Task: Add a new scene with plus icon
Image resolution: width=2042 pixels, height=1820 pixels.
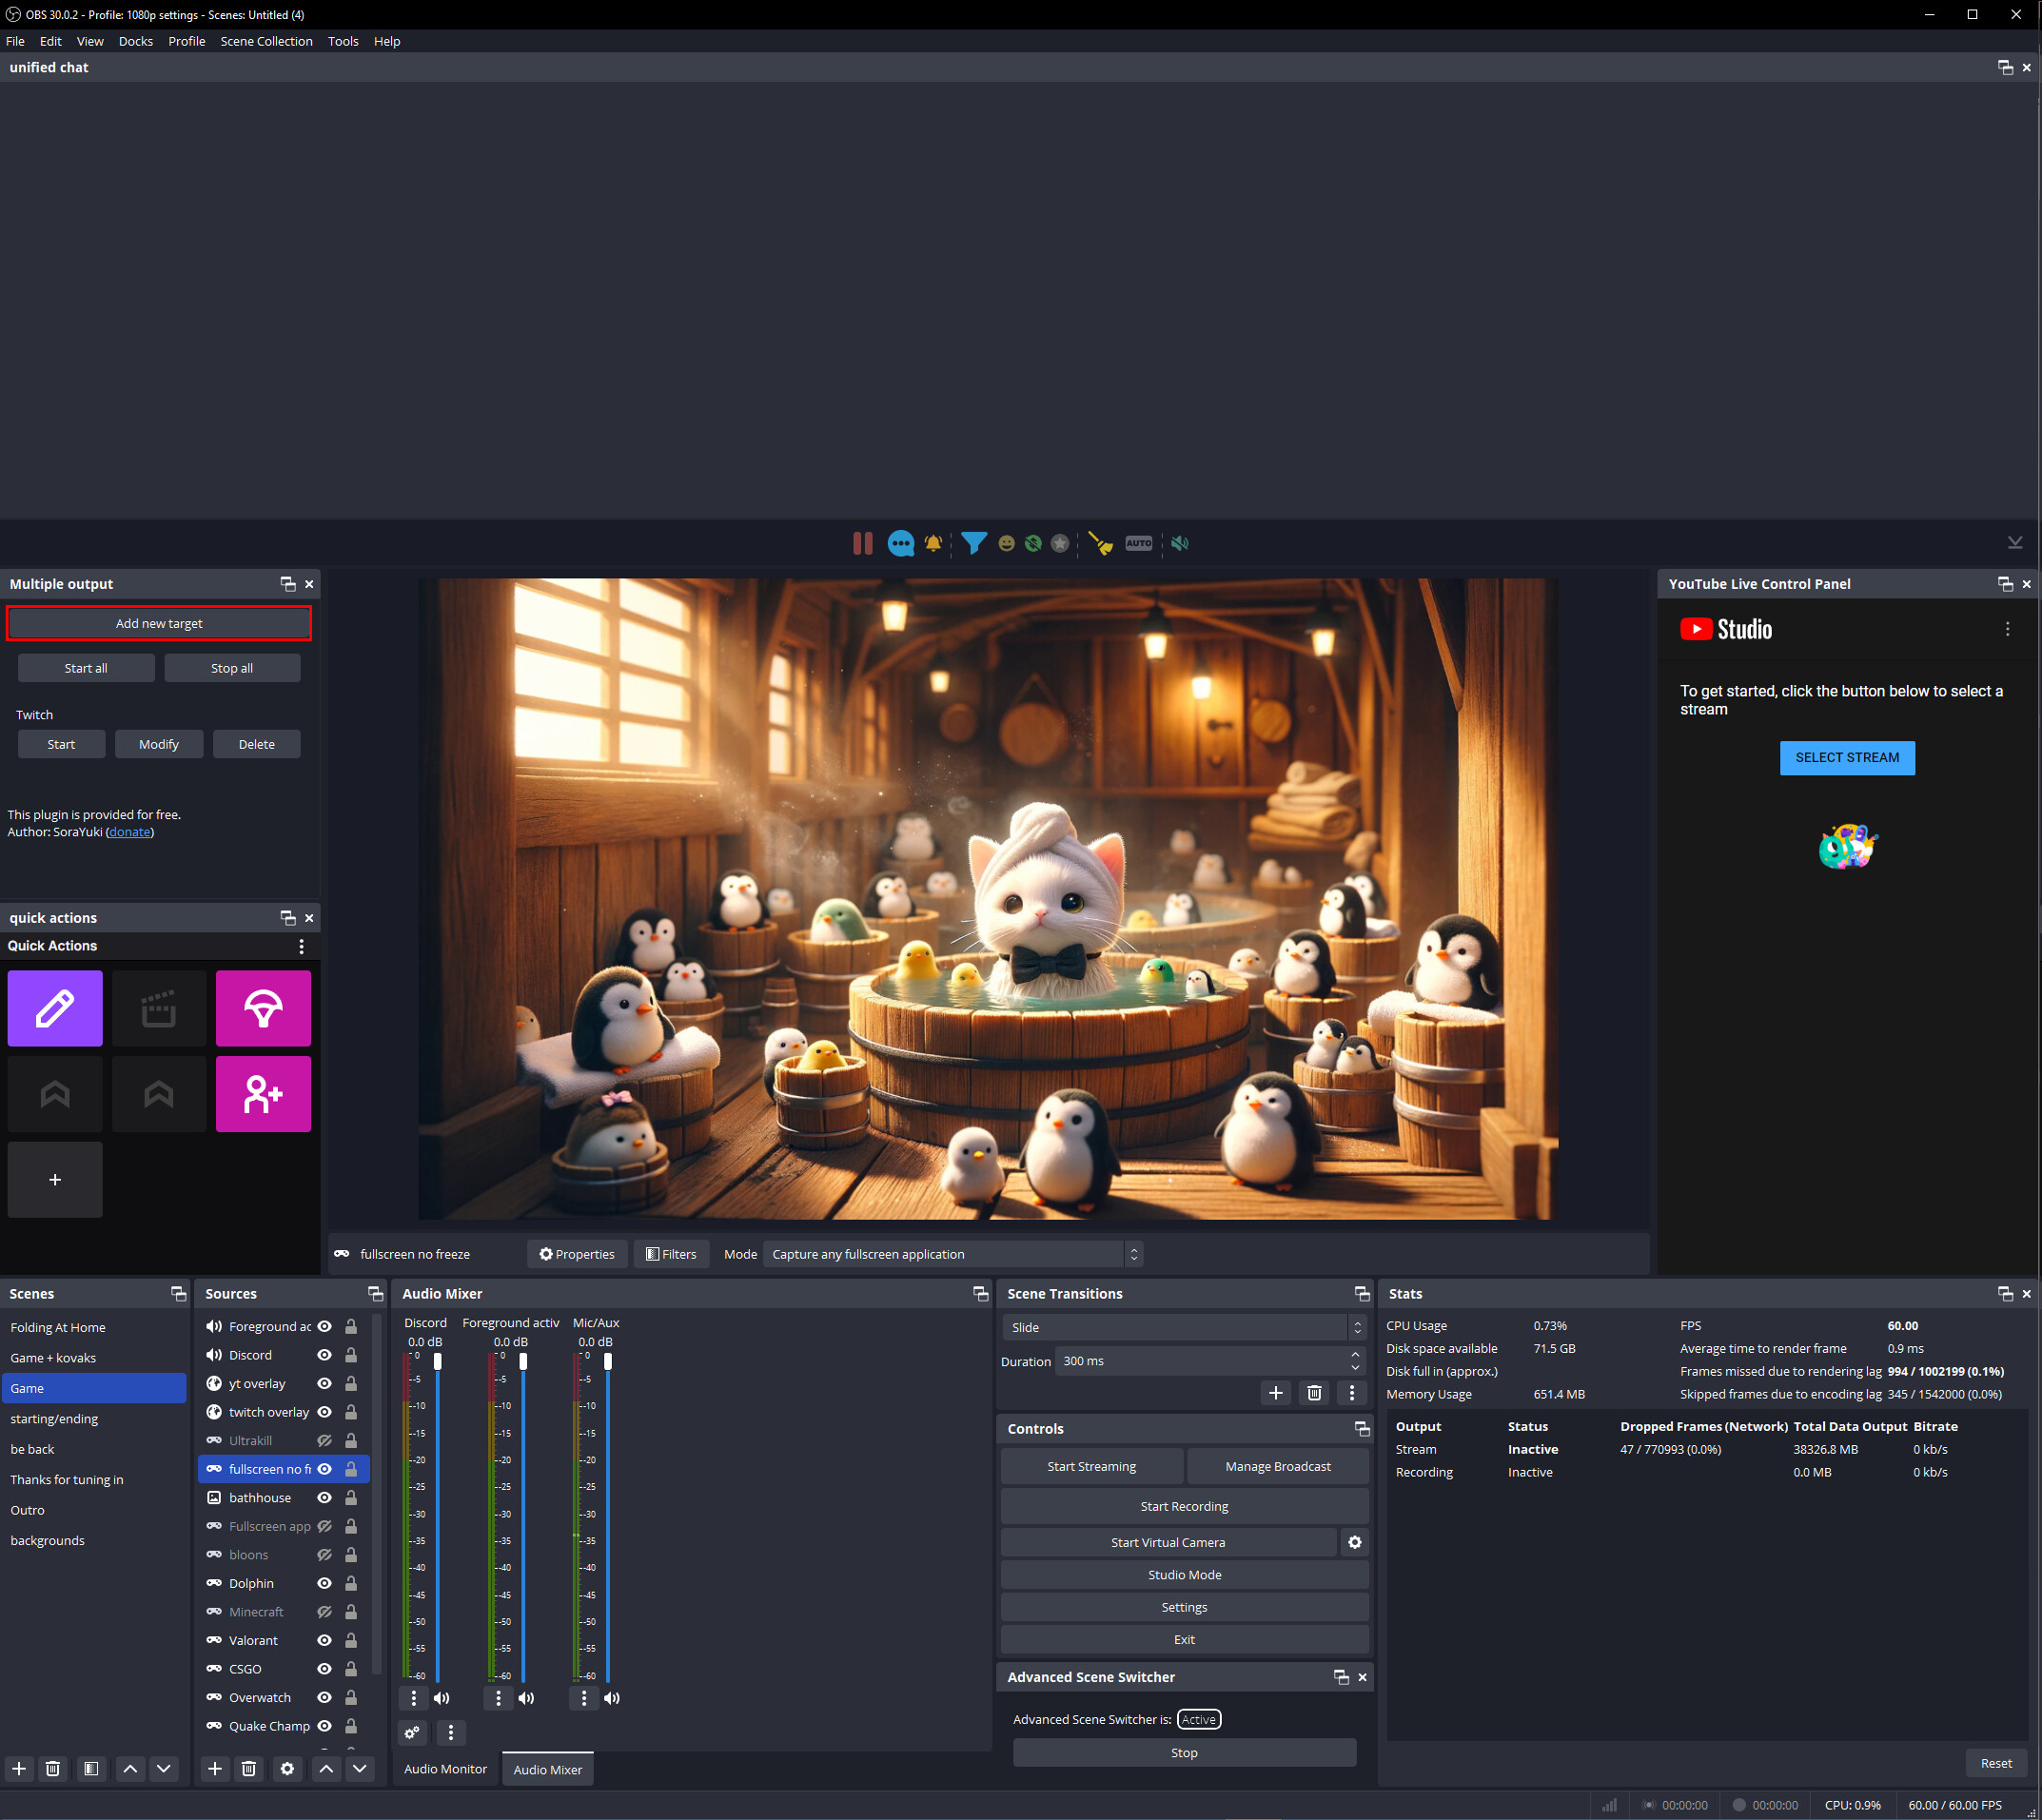Action: click(19, 1768)
